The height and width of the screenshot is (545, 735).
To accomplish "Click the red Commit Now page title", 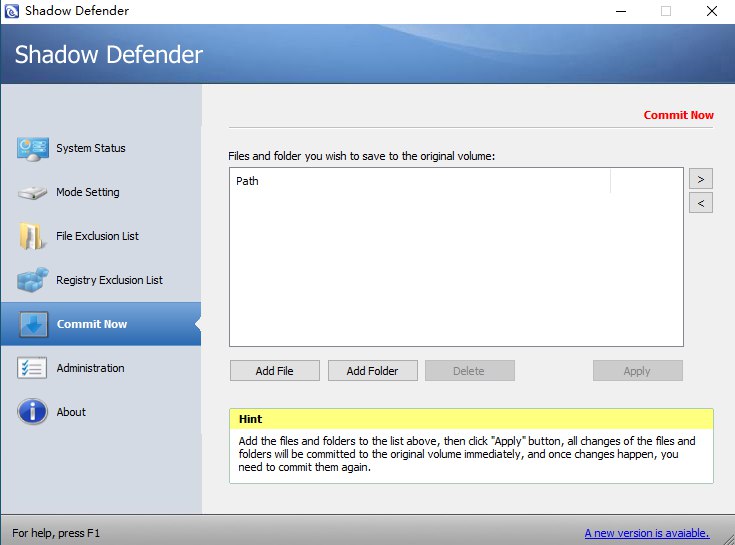I will point(678,115).
